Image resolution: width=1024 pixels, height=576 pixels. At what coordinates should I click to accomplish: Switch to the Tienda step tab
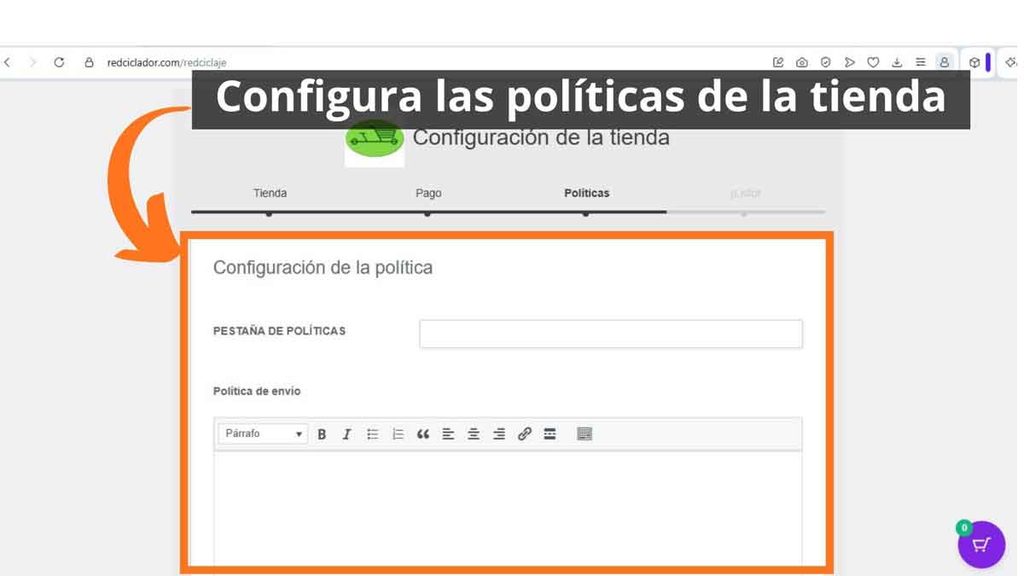pyautogui.click(x=270, y=193)
